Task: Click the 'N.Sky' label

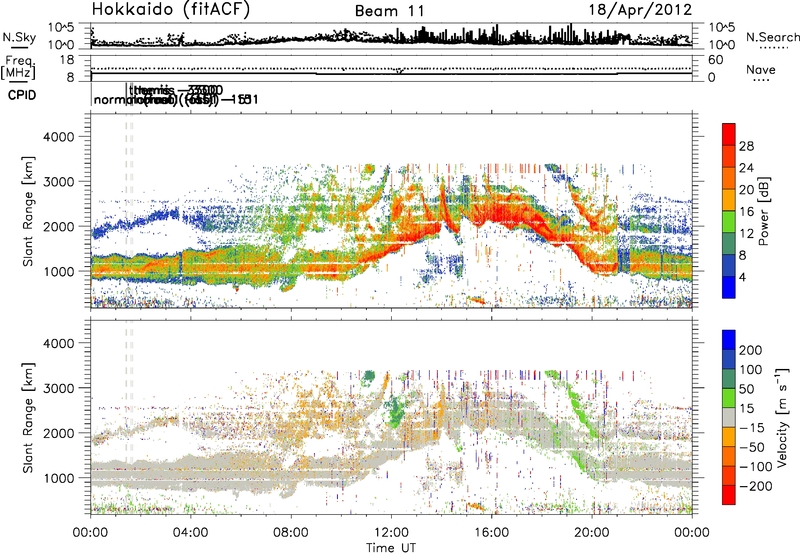Action: [x=19, y=37]
